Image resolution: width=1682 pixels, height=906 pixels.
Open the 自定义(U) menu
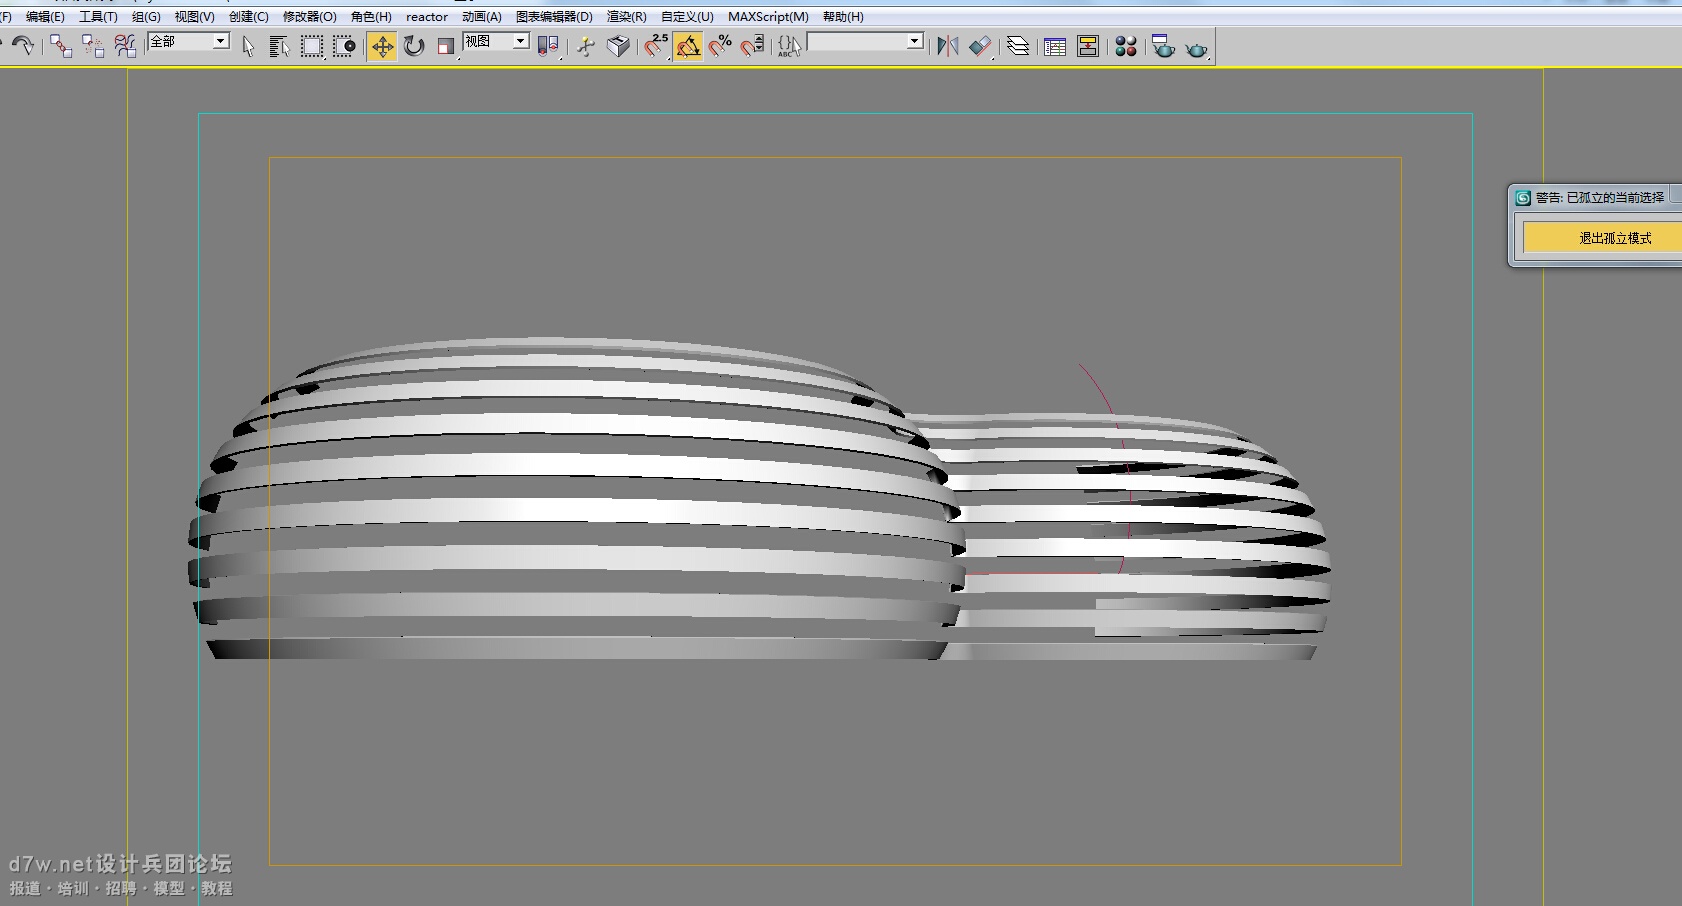(687, 17)
